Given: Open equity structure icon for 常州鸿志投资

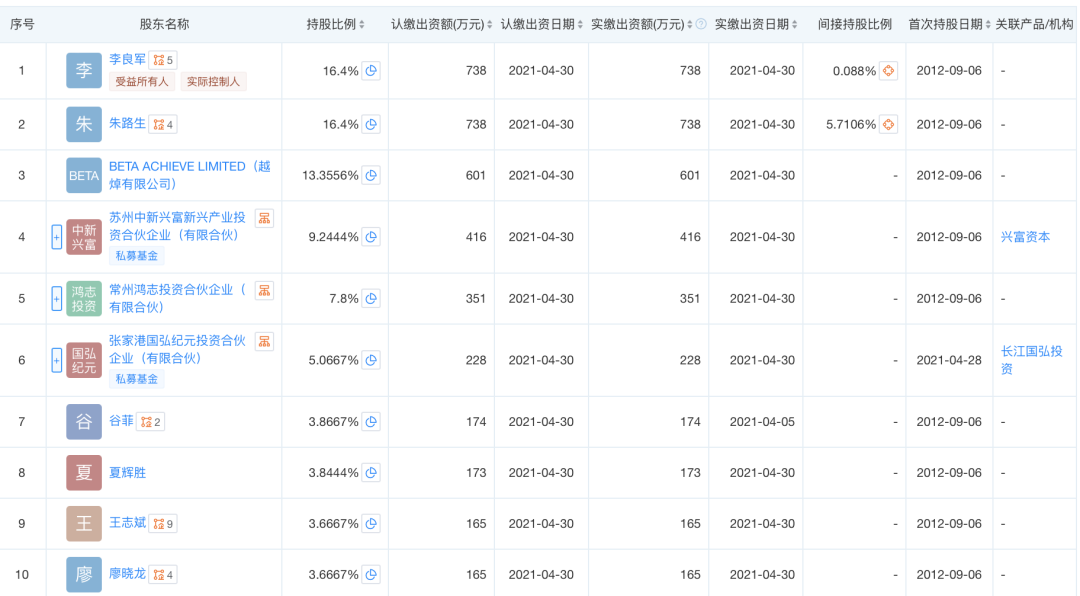Looking at the screenshot, I should 264,291.
